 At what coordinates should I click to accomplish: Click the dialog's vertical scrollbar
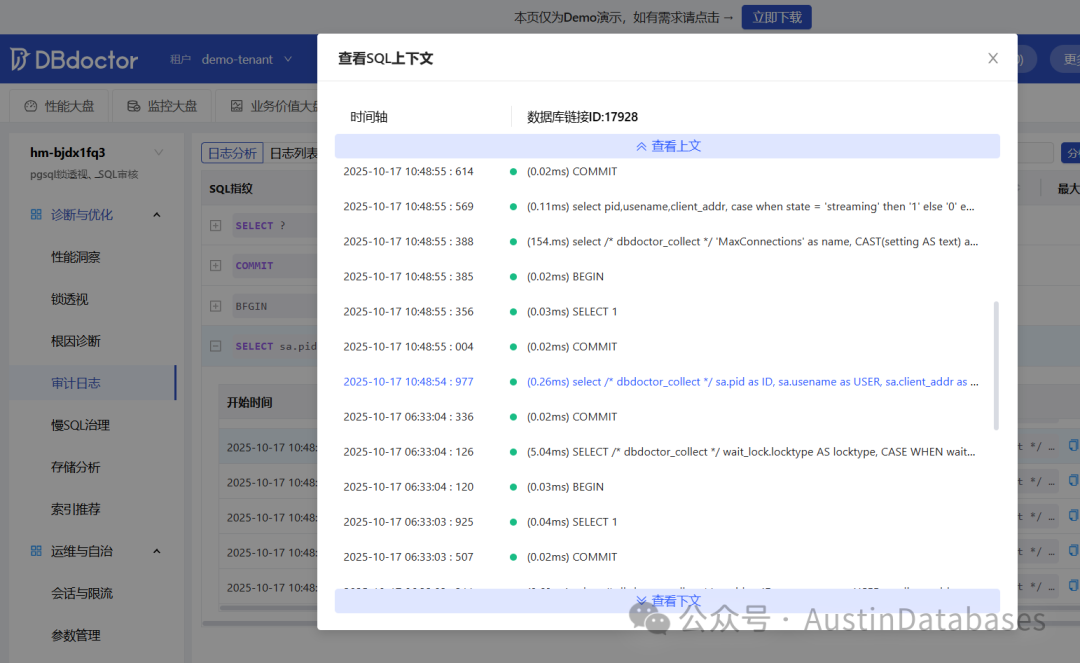click(x=996, y=365)
